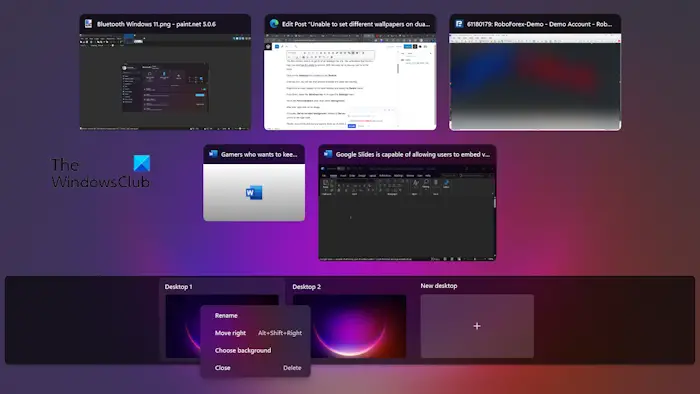
Task: Click the Desktop 1 label
Action: [179, 286]
